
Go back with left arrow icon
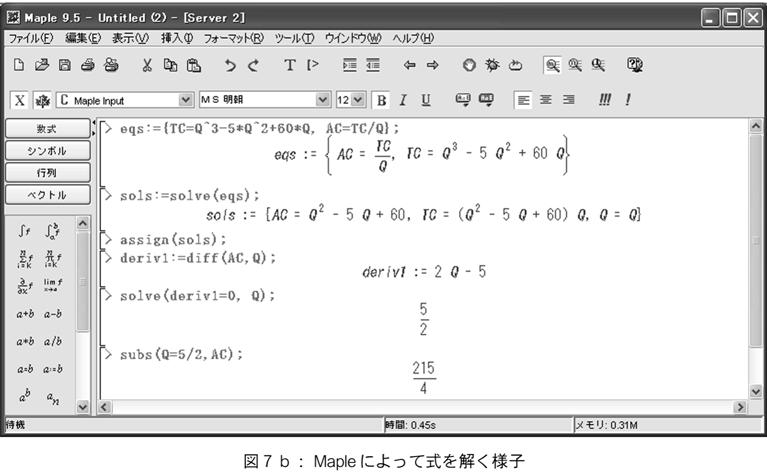[409, 65]
